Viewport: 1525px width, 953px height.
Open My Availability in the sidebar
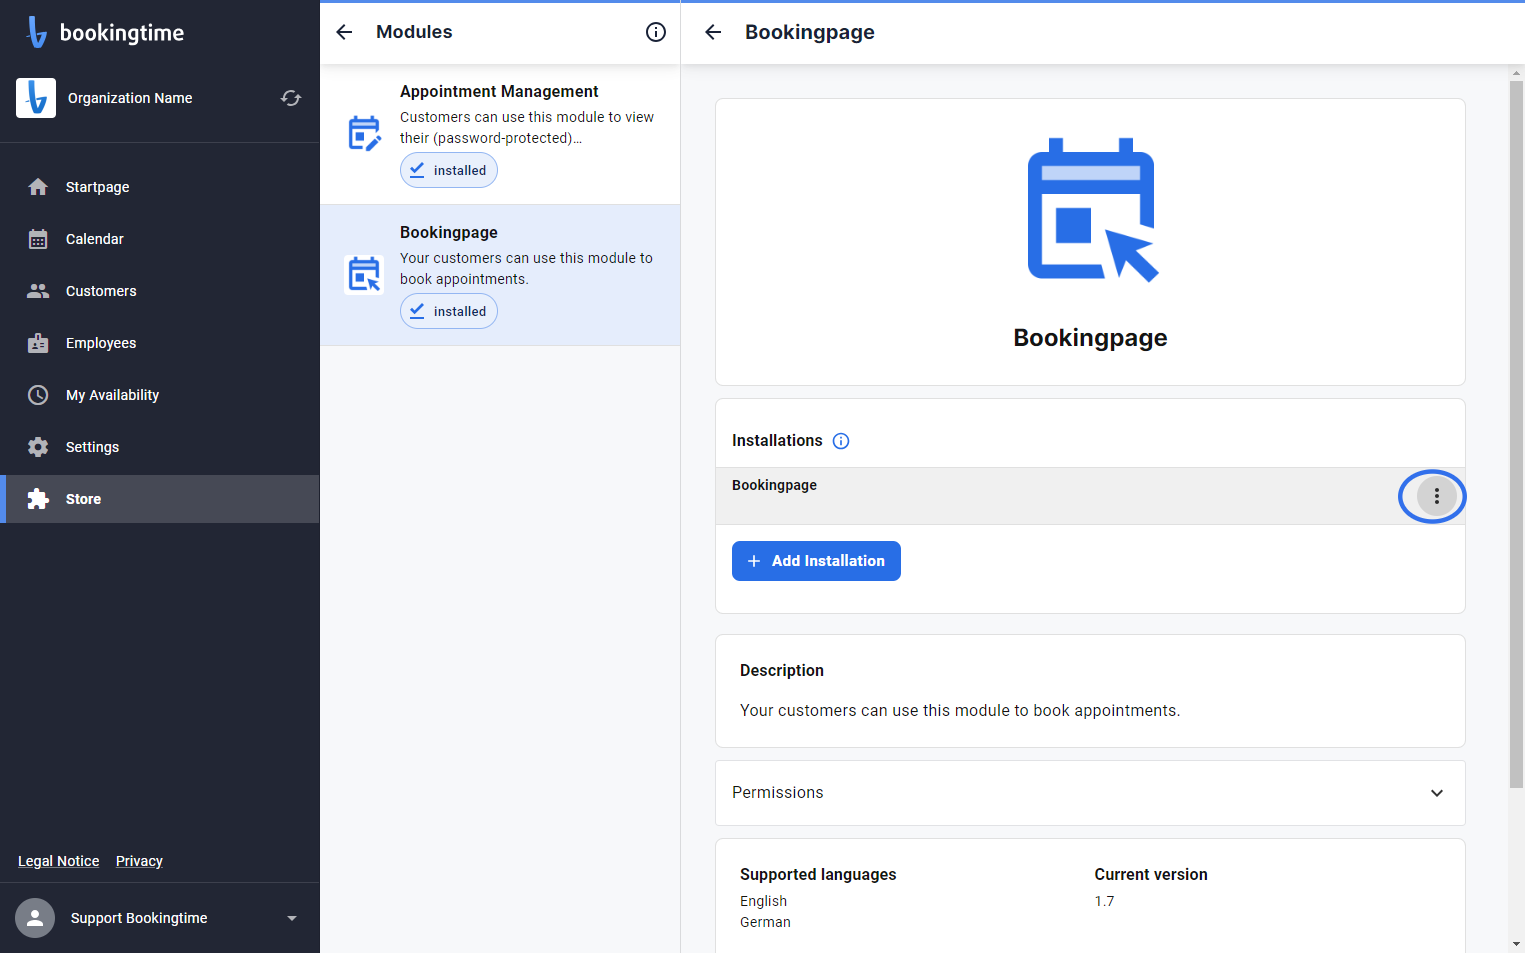click(x=160, y=395)
